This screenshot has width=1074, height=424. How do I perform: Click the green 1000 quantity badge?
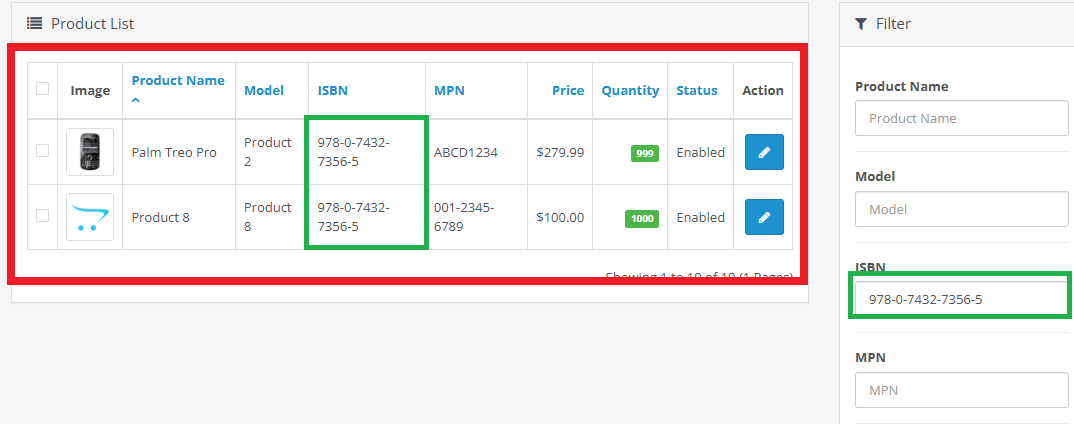642,218
